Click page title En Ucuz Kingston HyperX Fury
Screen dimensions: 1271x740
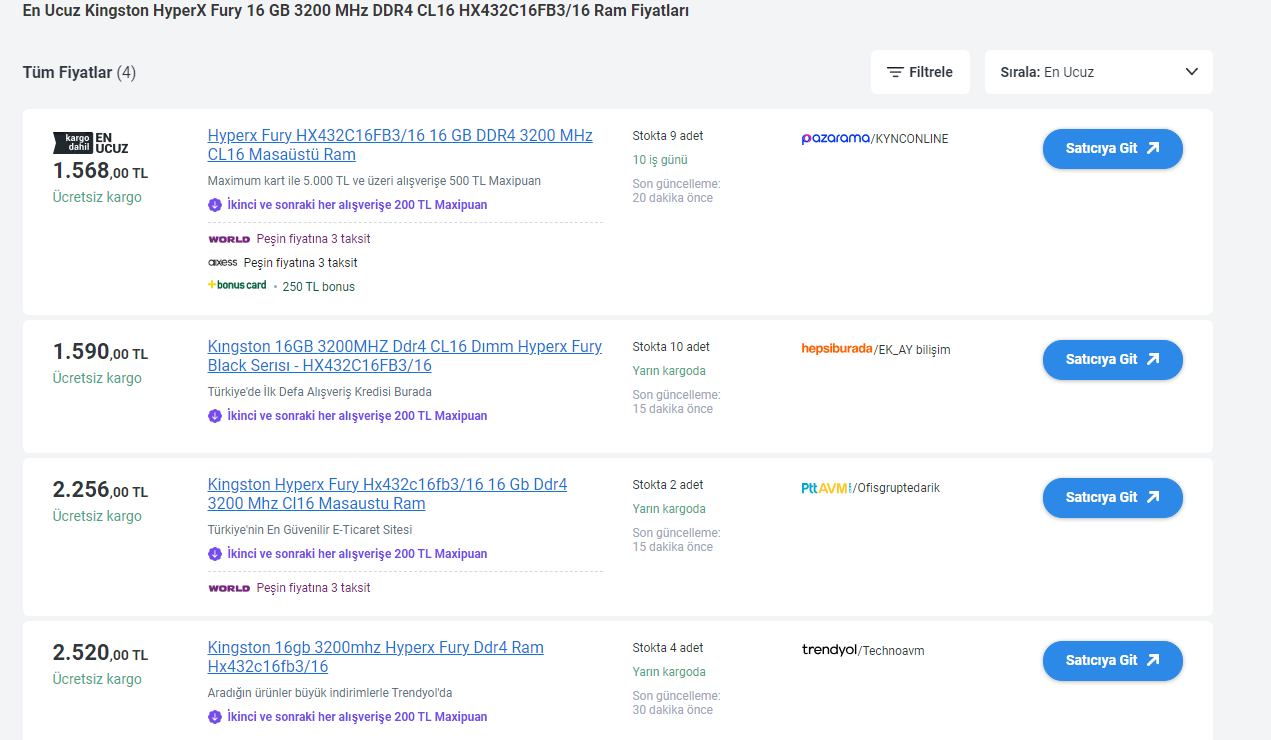[355, 11]
